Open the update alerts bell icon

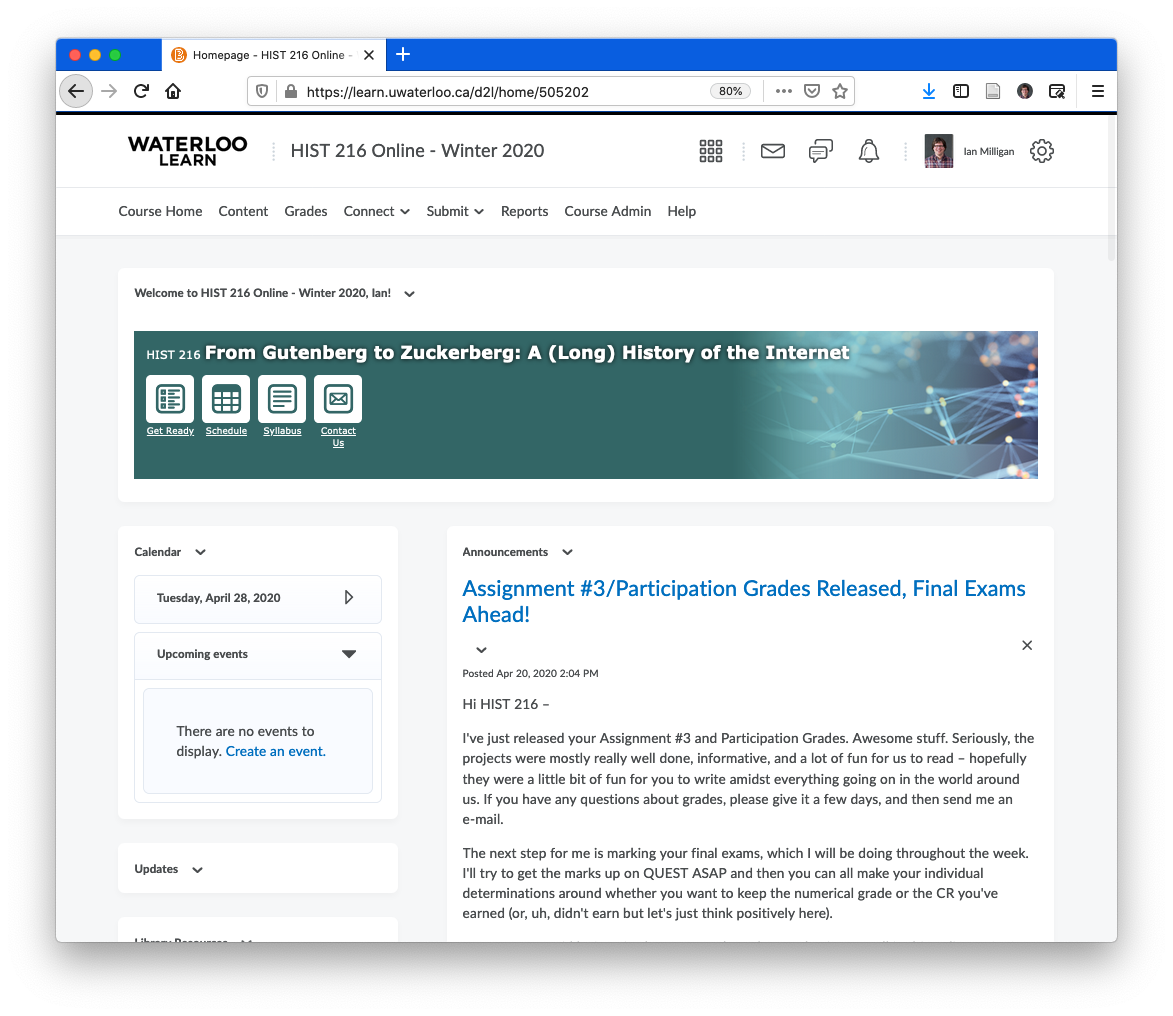point(869,151)
